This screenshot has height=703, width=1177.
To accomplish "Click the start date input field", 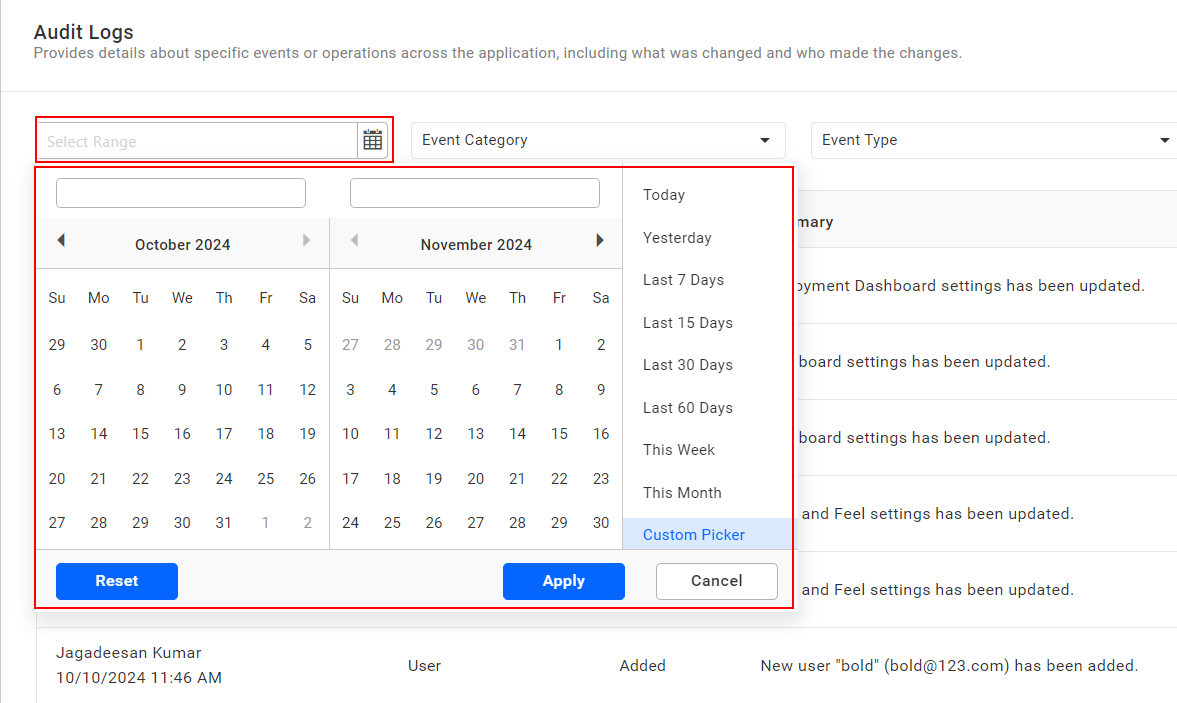I will (x=180, y=192).
